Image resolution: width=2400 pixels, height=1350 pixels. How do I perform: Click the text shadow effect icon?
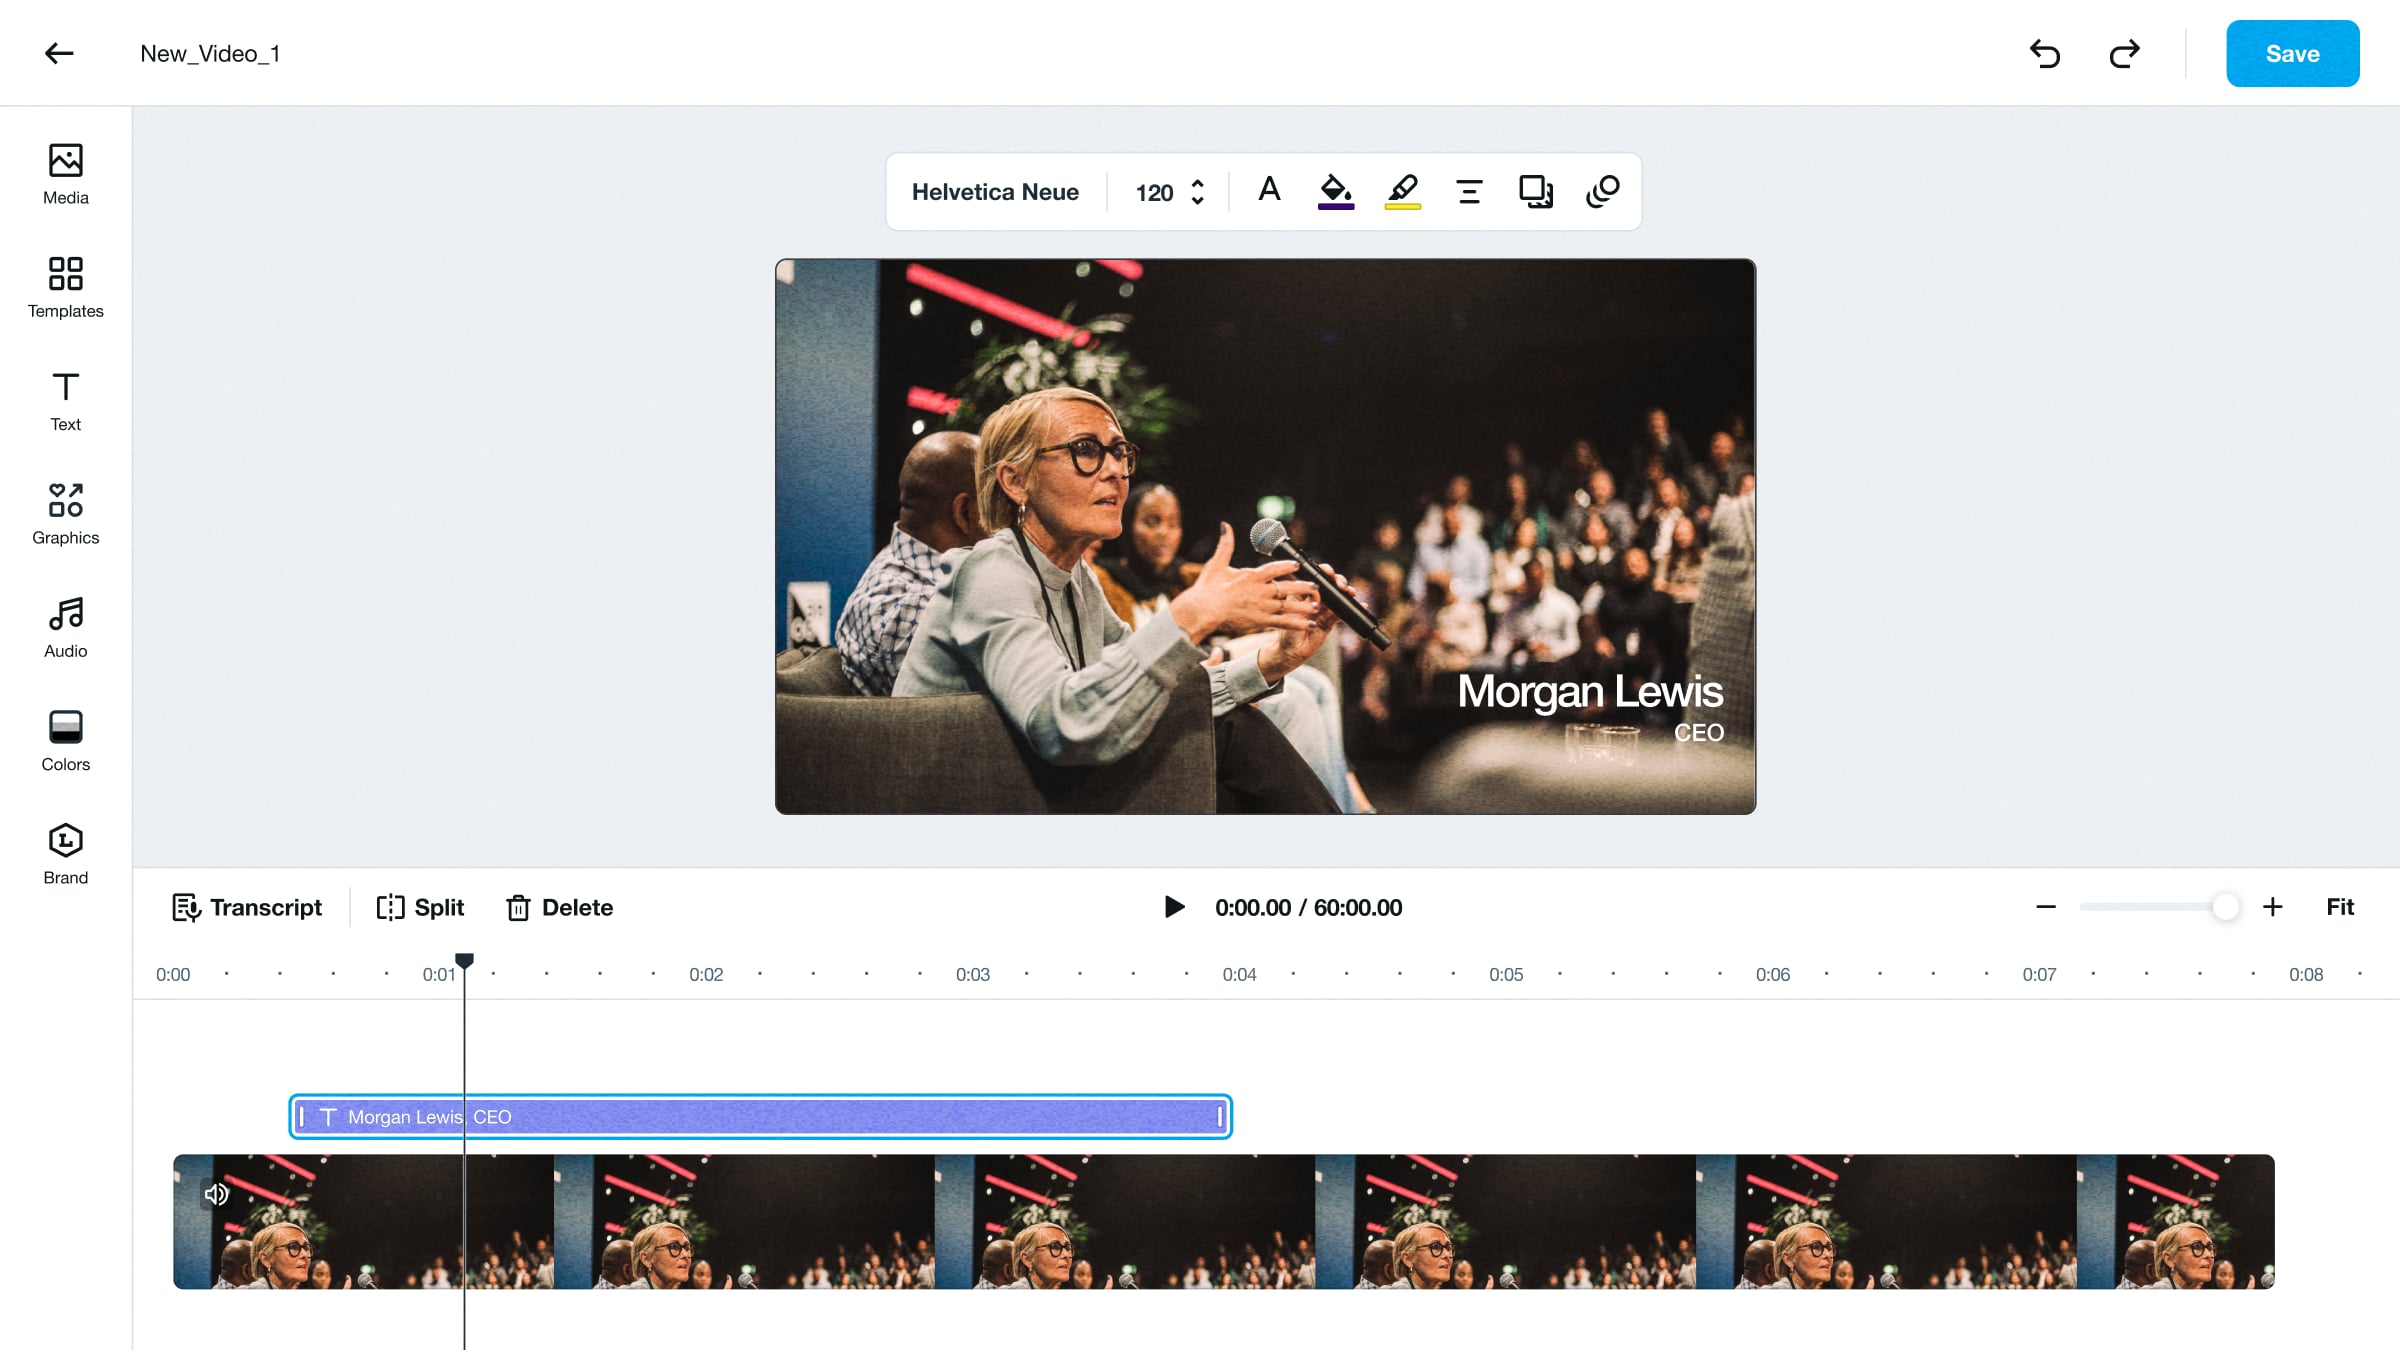pos(1535,191)
